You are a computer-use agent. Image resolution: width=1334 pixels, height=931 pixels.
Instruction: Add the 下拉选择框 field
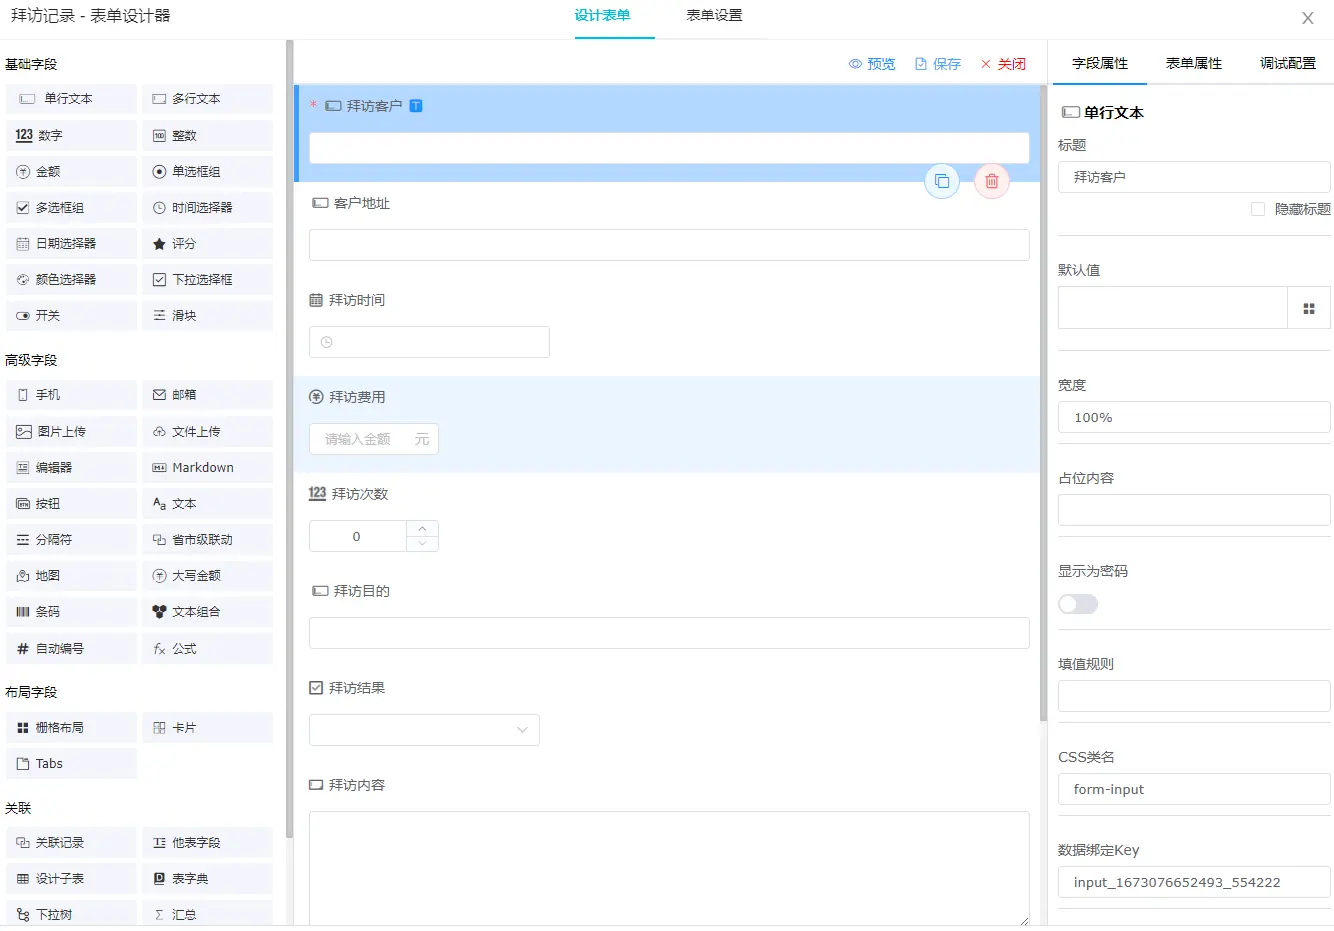point(207,279)
